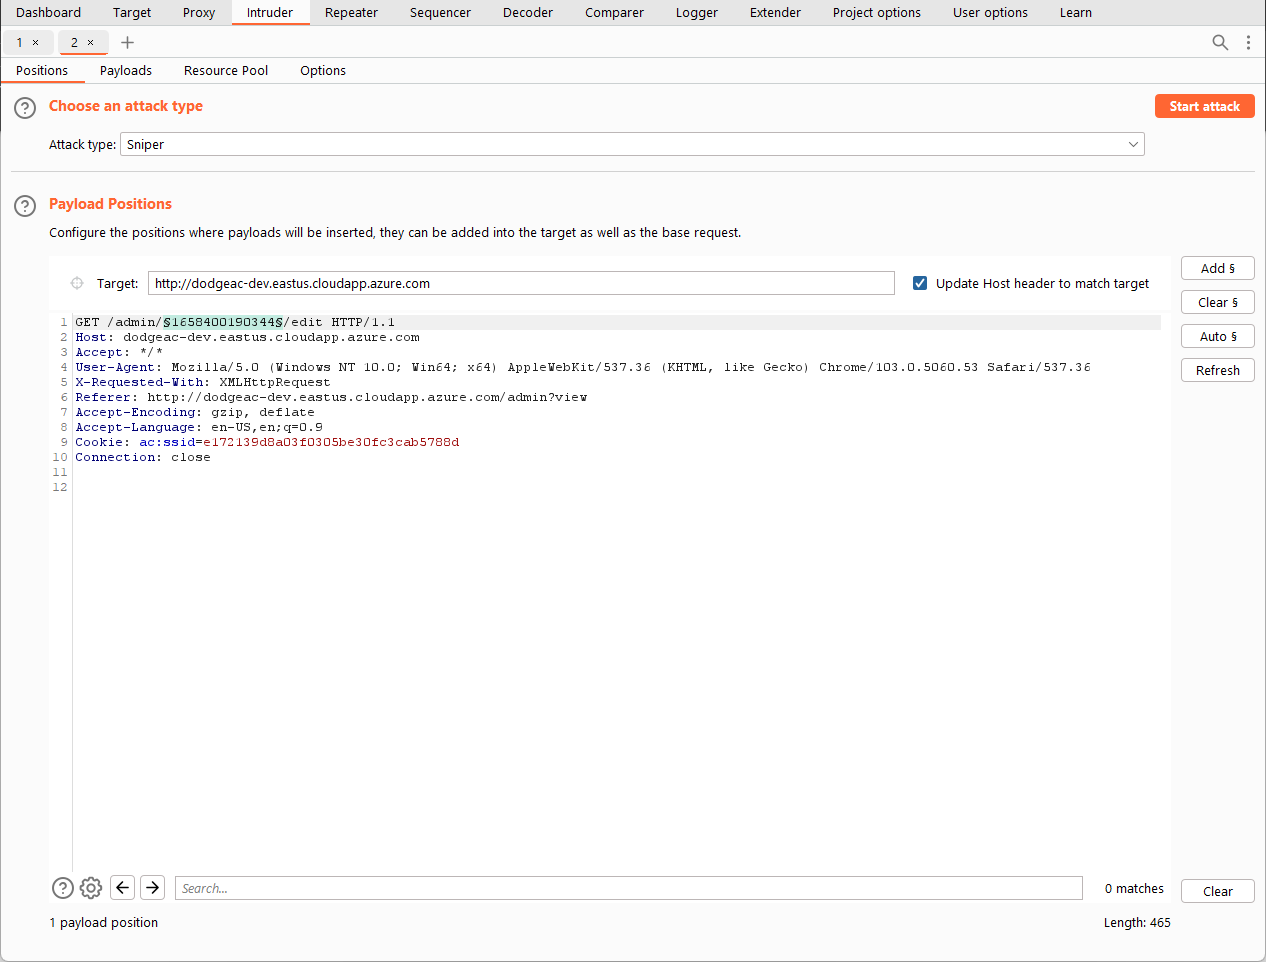
Task: Click into the Target URL field
Action: (521, 283)
